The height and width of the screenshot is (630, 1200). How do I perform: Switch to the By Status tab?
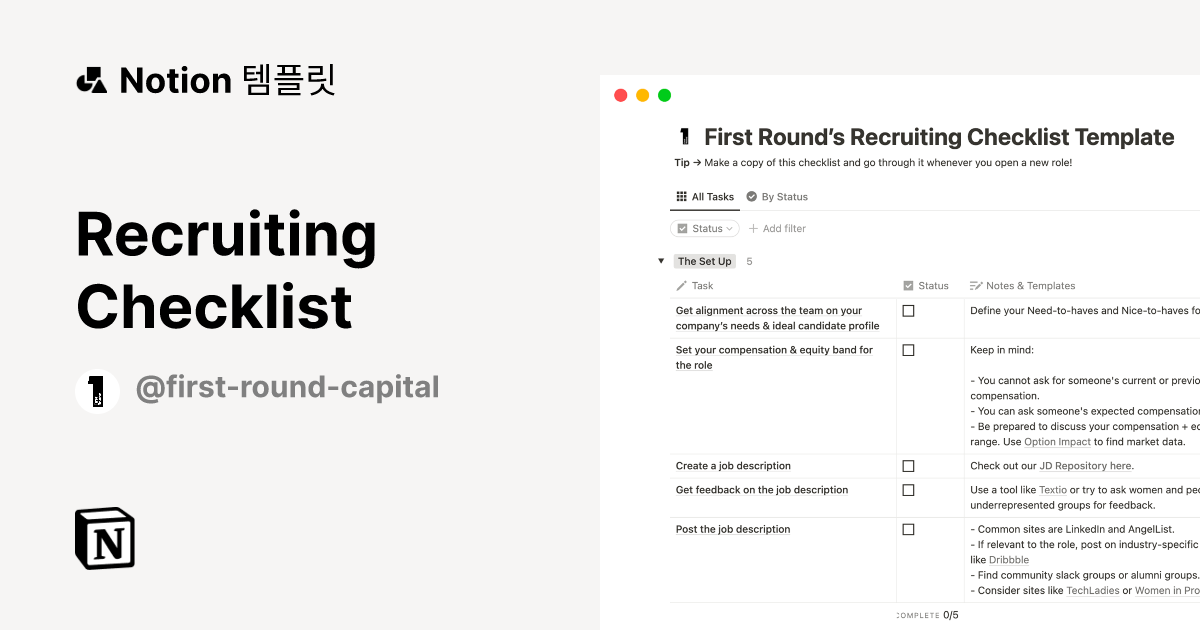coord(777,197)
